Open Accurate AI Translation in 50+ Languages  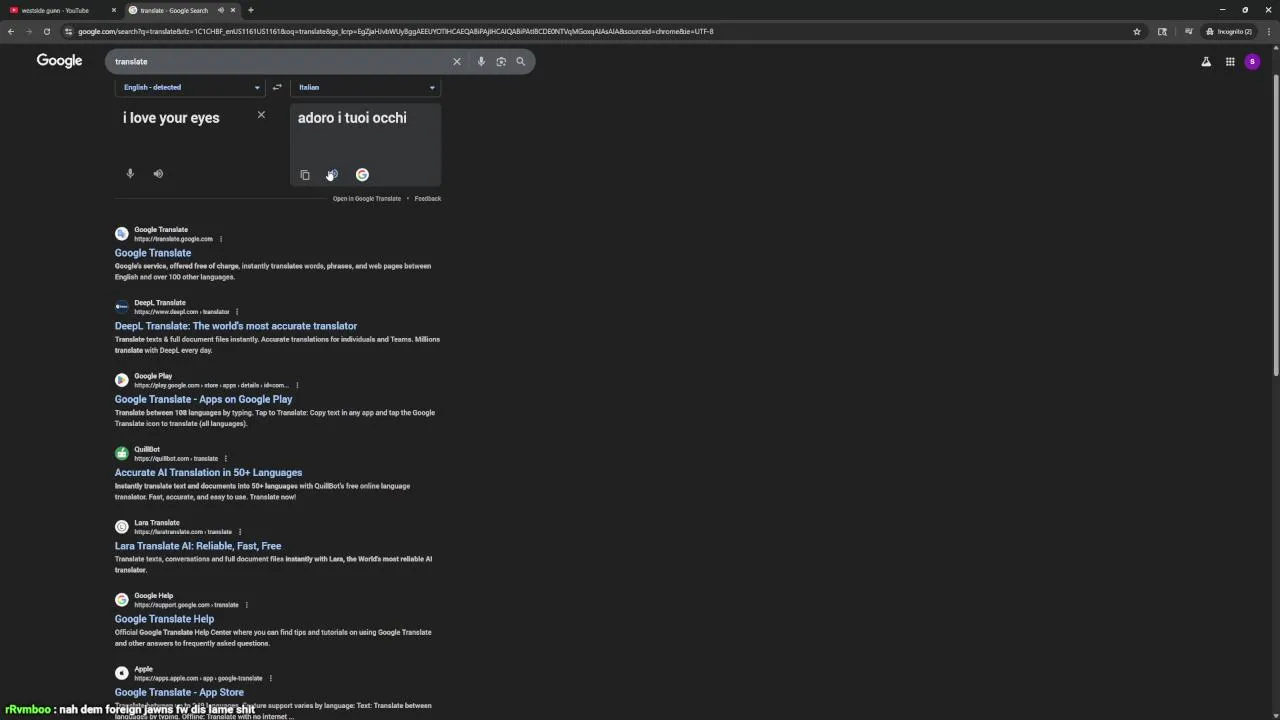208,472
